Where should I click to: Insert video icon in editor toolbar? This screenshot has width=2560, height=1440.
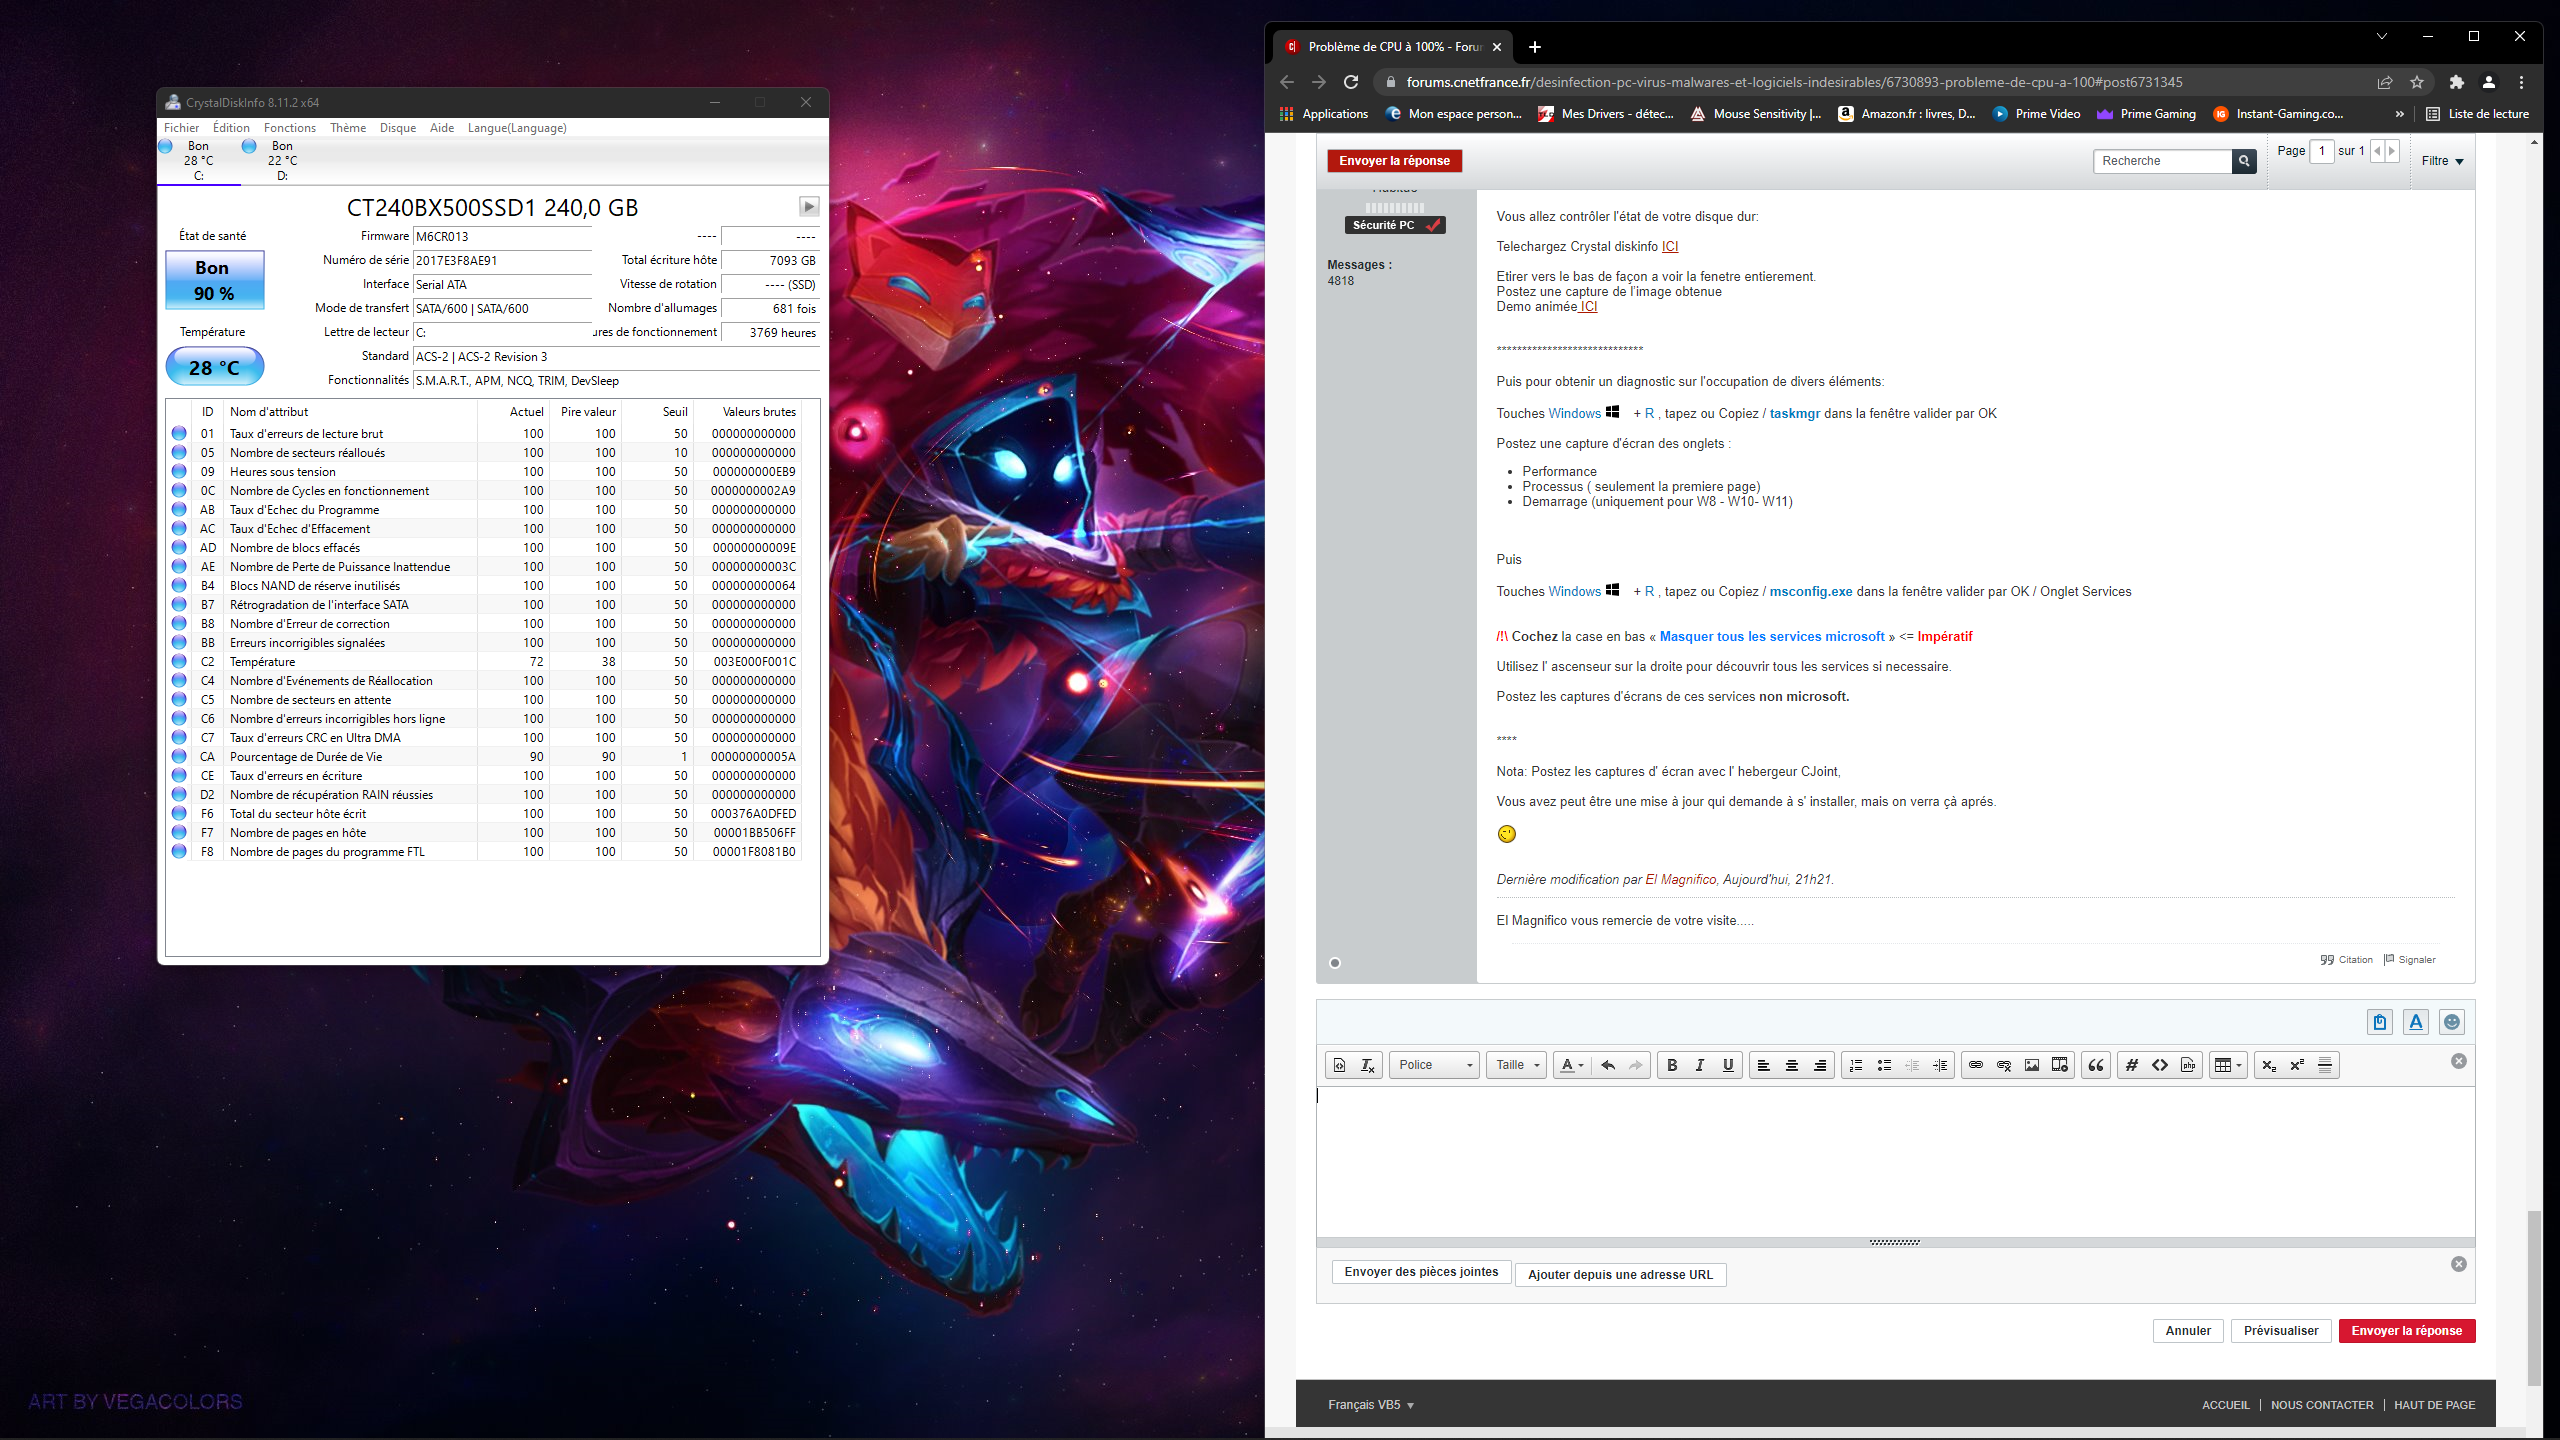click(x=2060, y=1065)
